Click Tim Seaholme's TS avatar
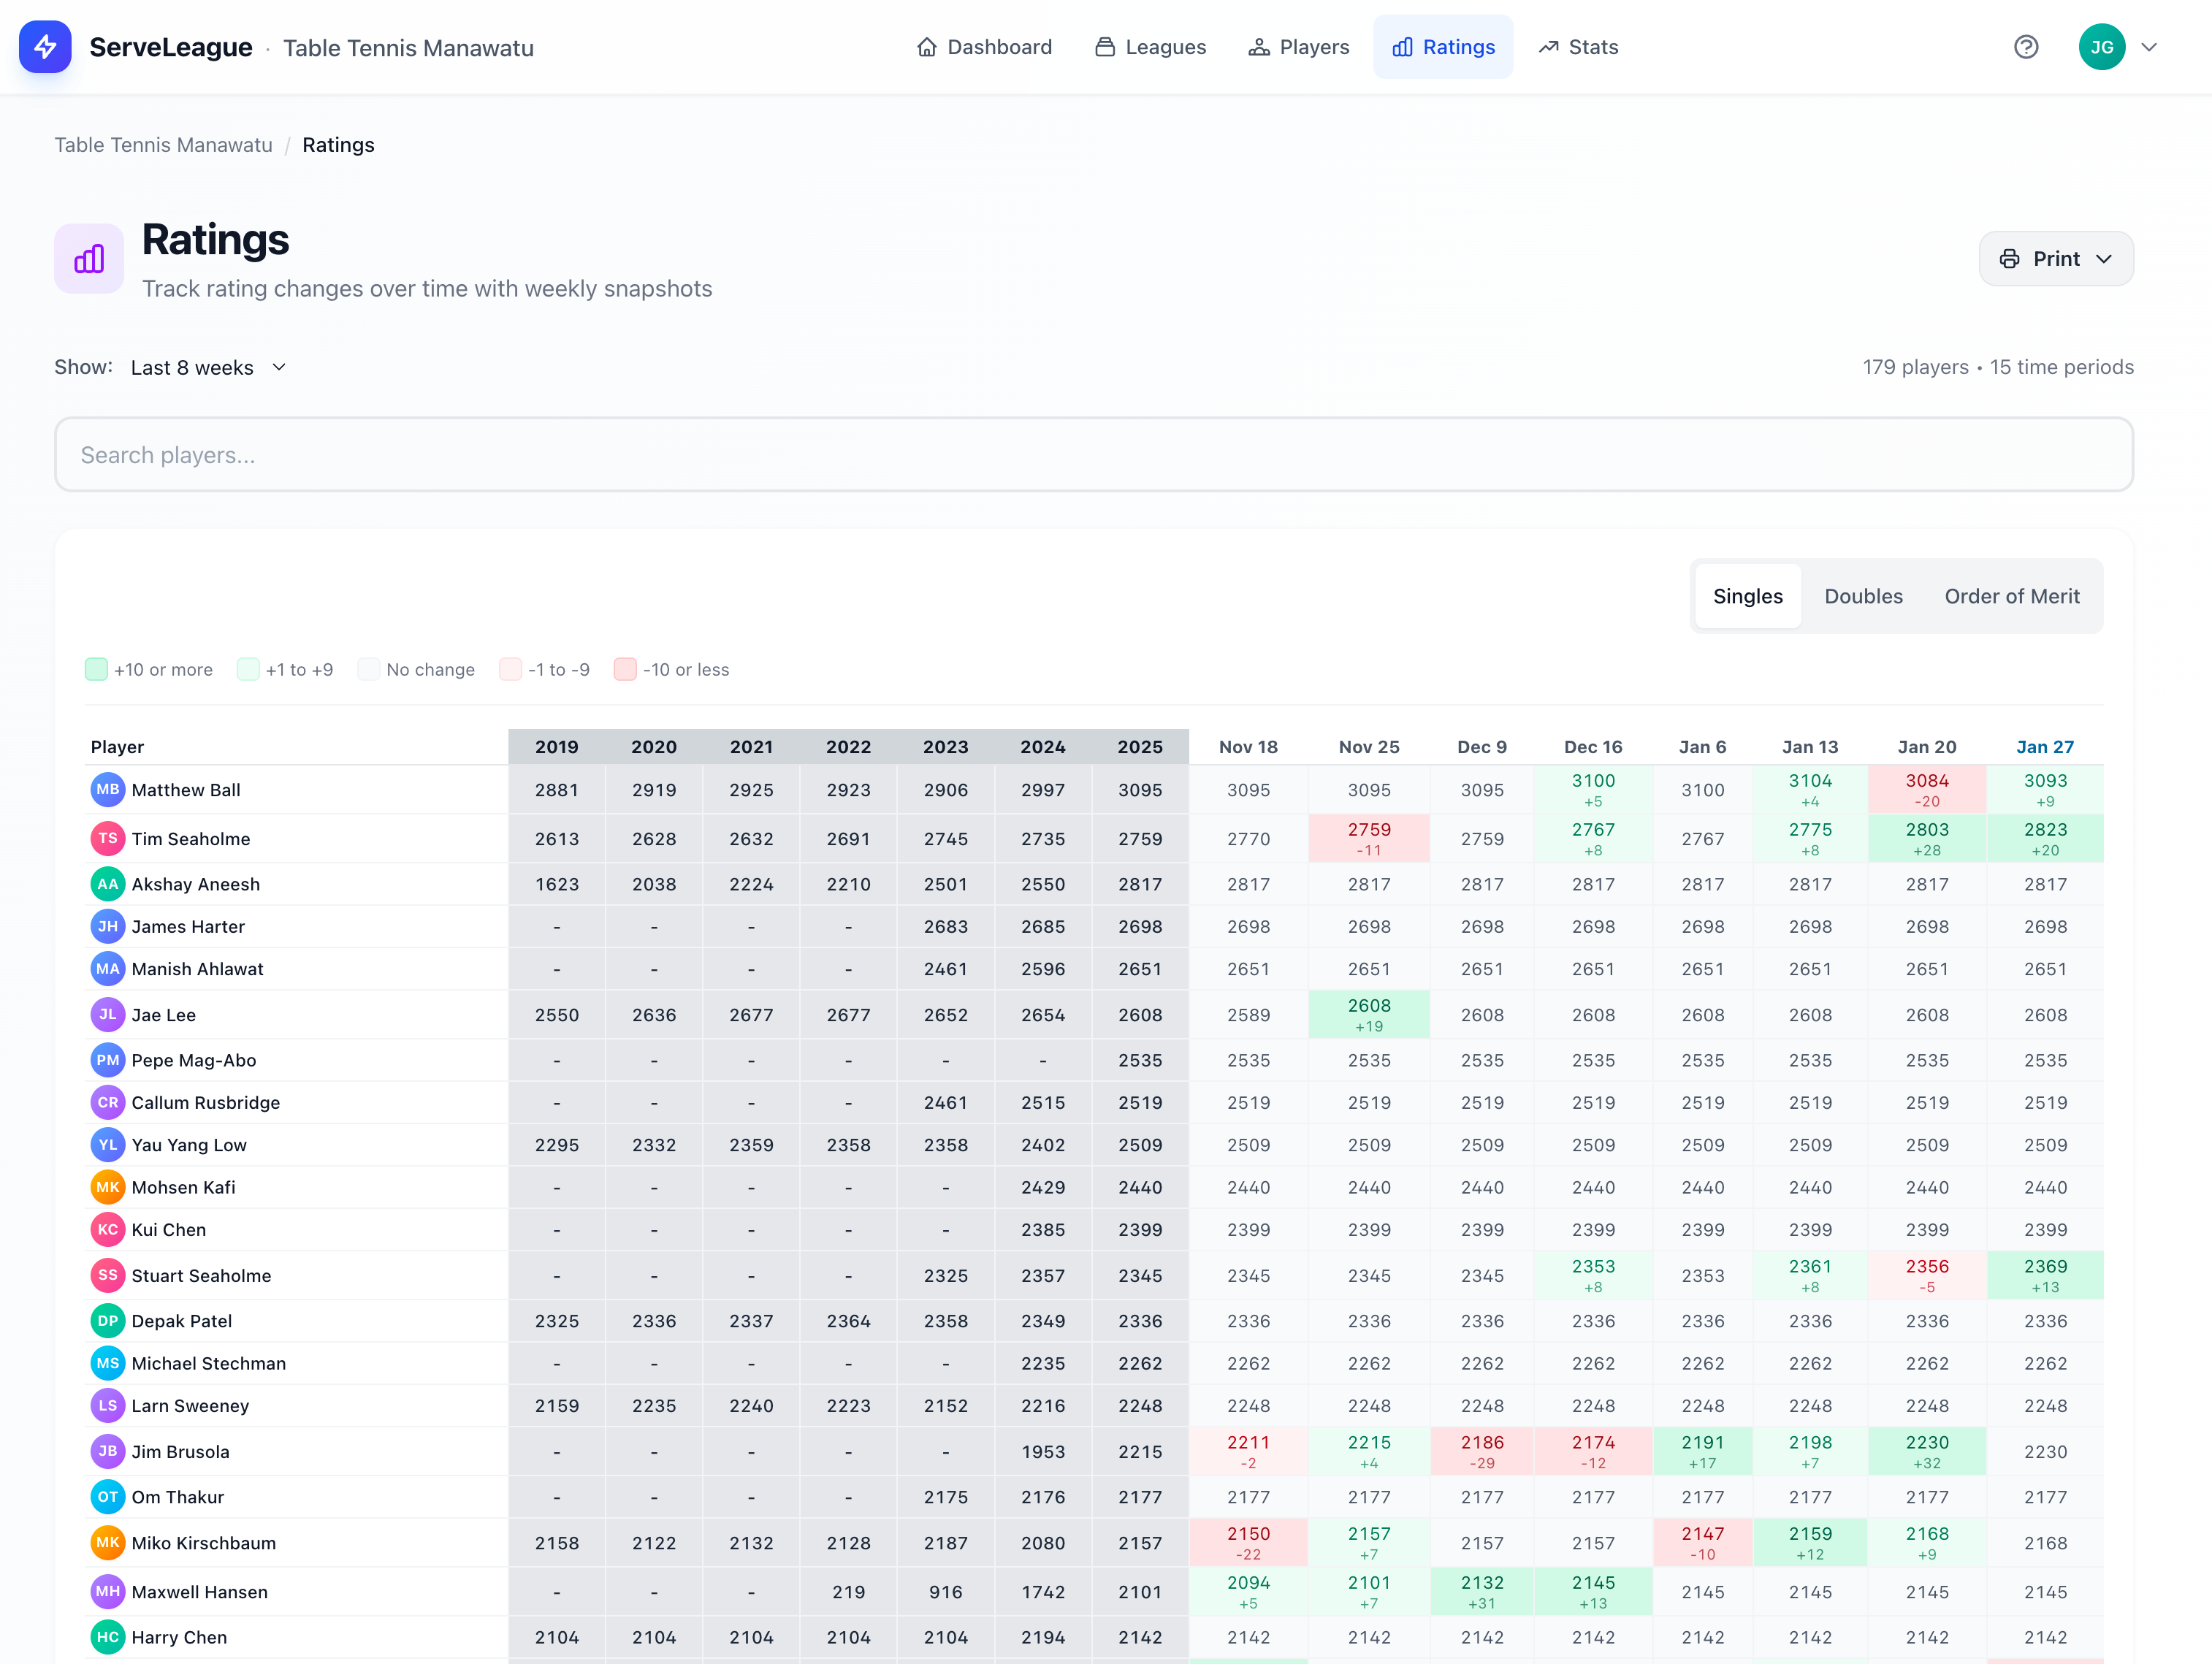2212x1664 pixels. [108, 839]
